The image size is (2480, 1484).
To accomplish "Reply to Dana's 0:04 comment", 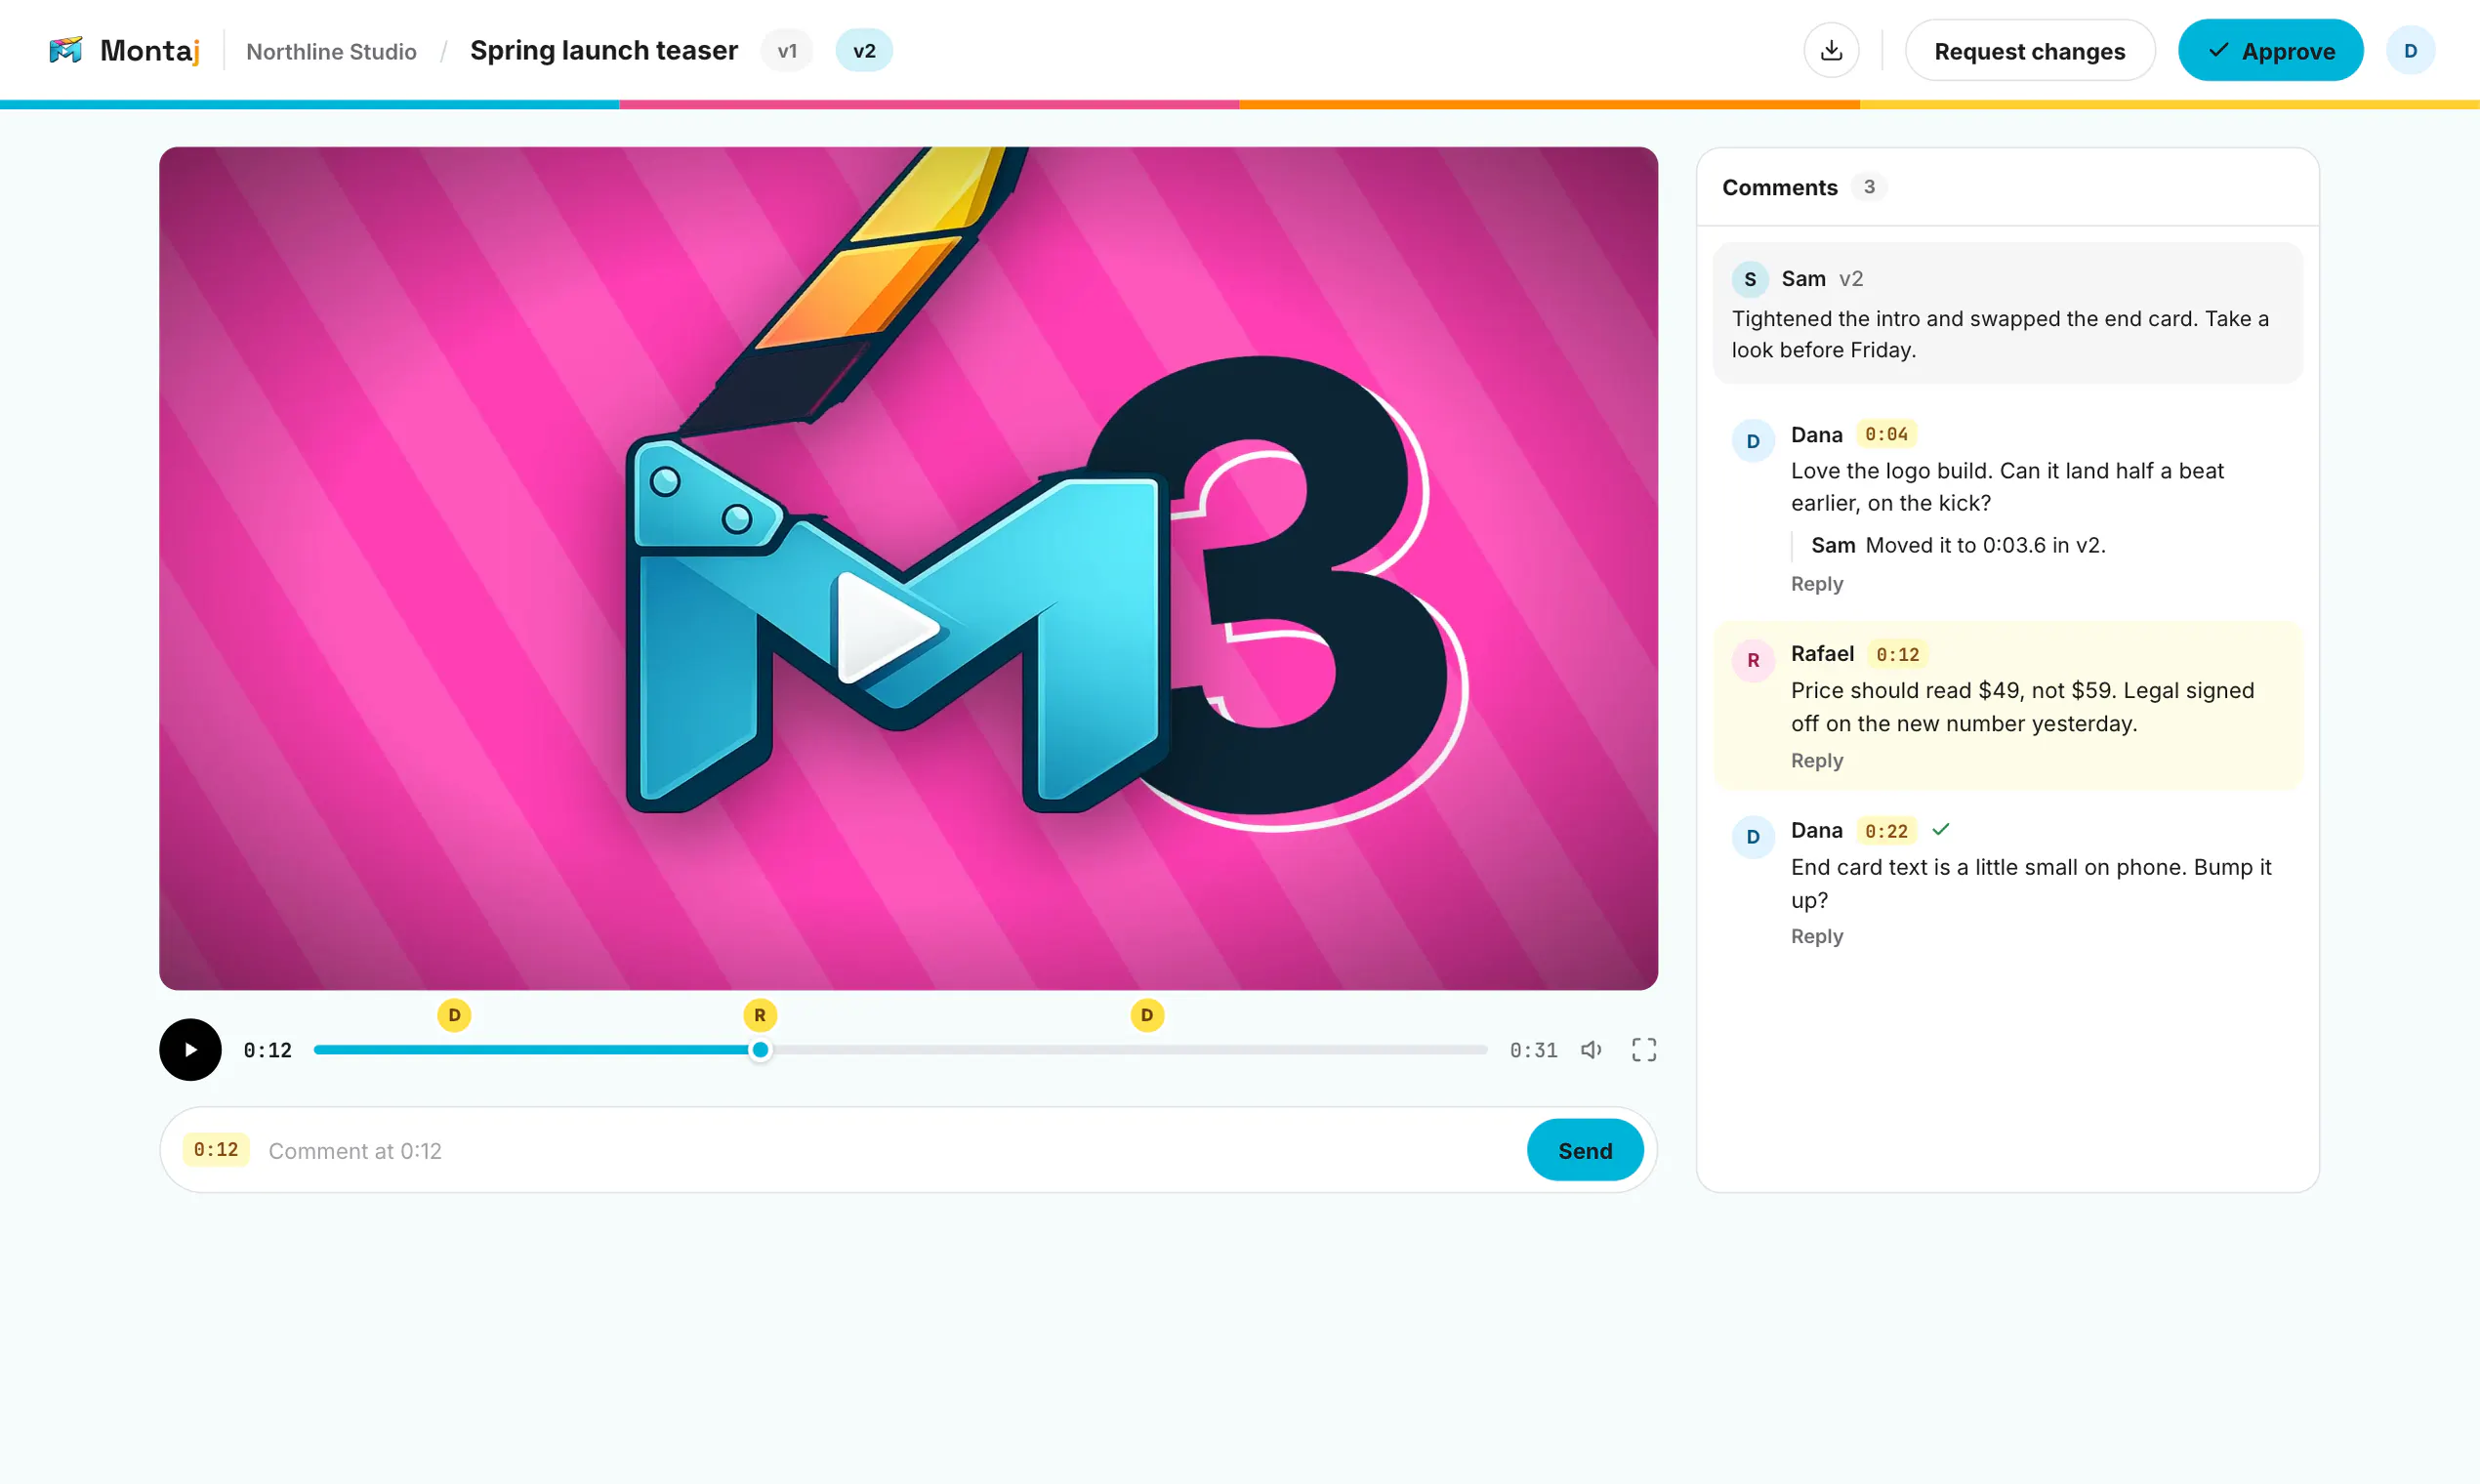I will 1816,584.
